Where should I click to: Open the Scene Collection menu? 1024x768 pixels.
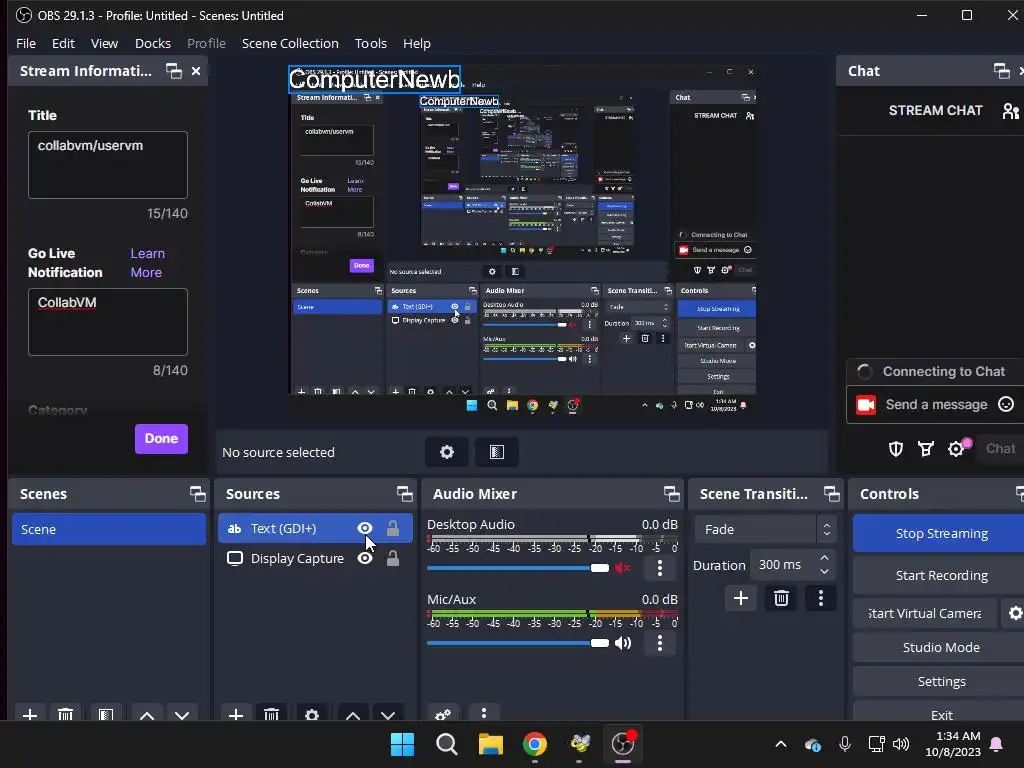(291, 43)
